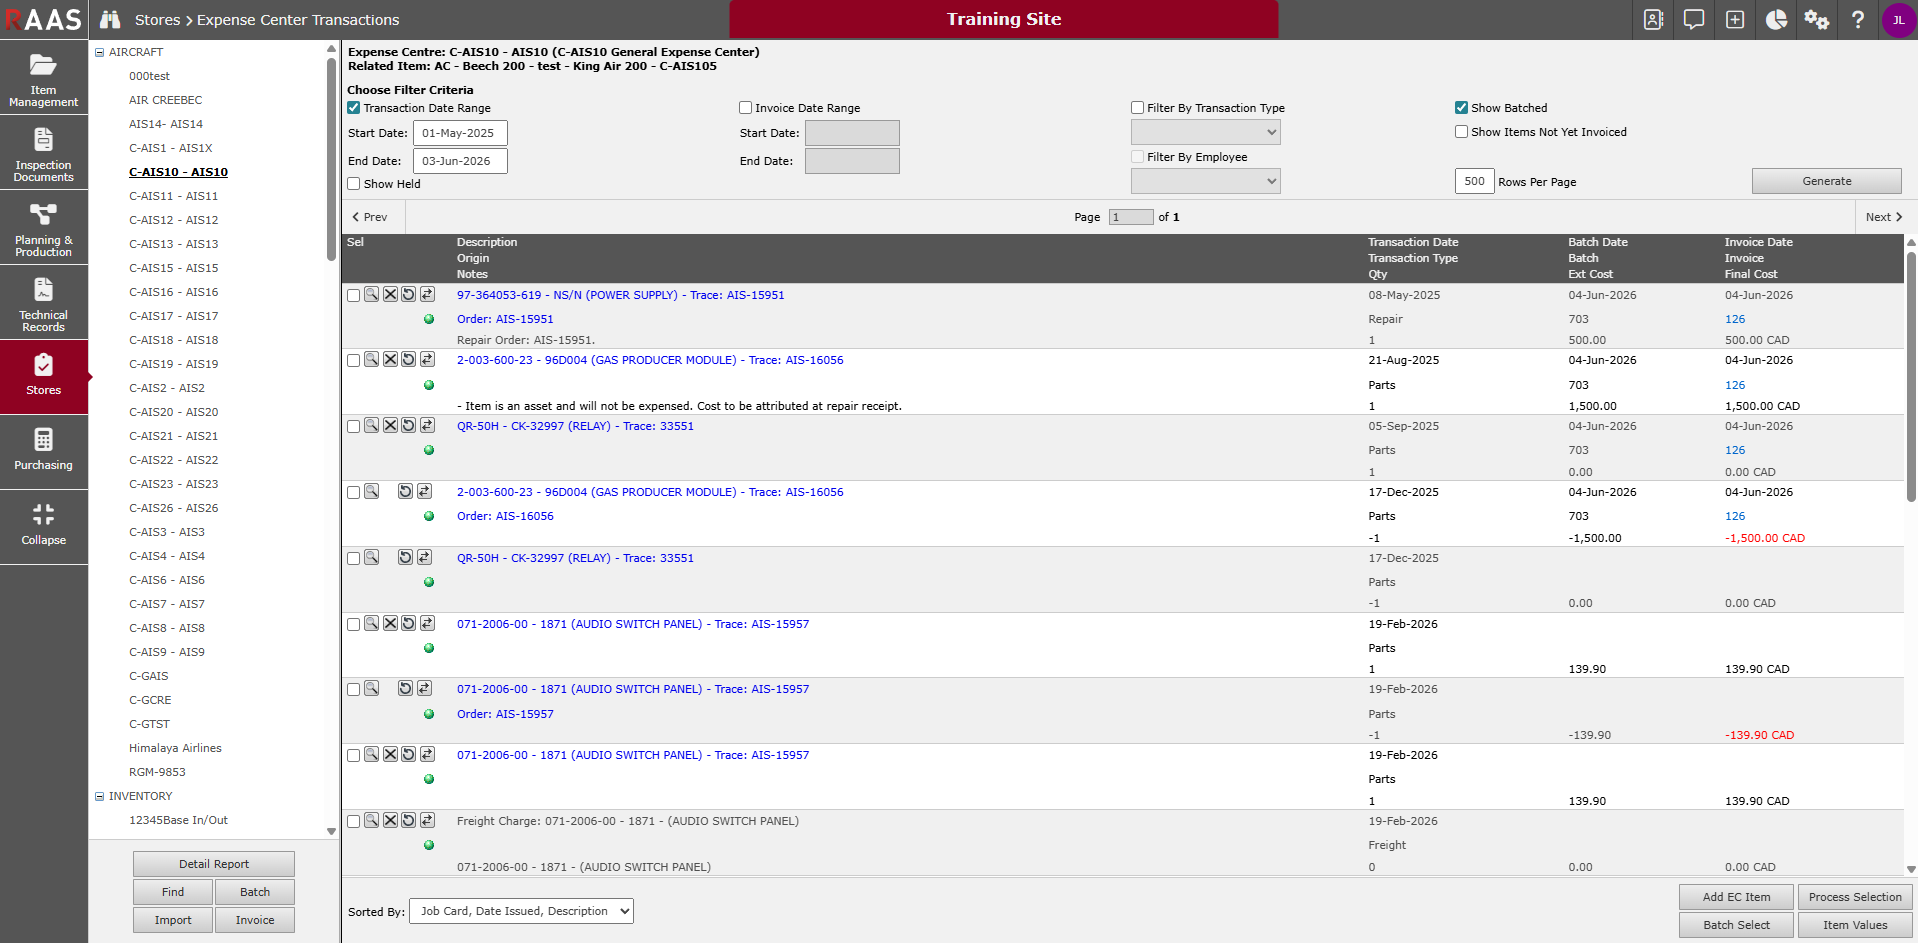Select checkbox for POWER SUPPLY transaction row
This screenshot has width=1918, height=943.
[x=353, y=295]
